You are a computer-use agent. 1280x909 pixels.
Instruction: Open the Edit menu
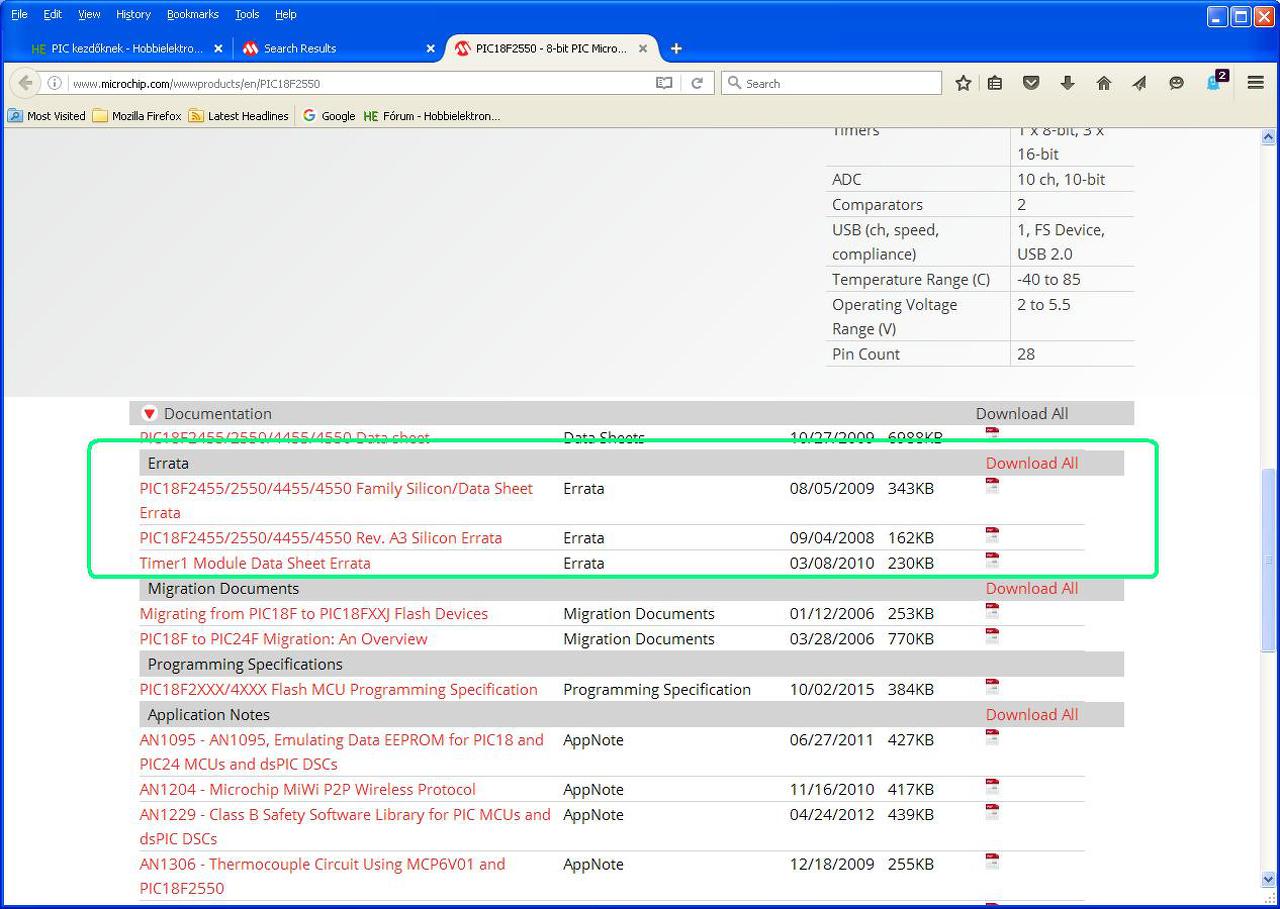[x=52, y=14]
